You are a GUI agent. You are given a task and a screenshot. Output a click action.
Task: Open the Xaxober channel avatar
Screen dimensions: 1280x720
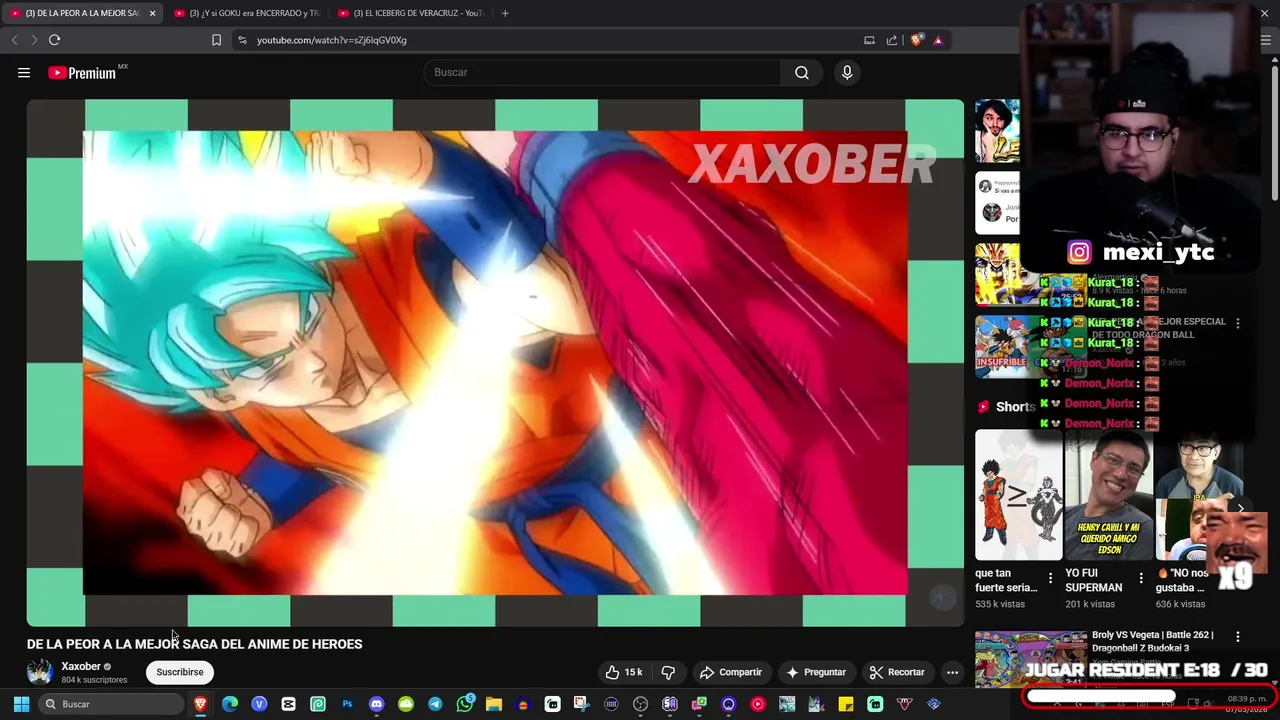[x=40, y=672]
